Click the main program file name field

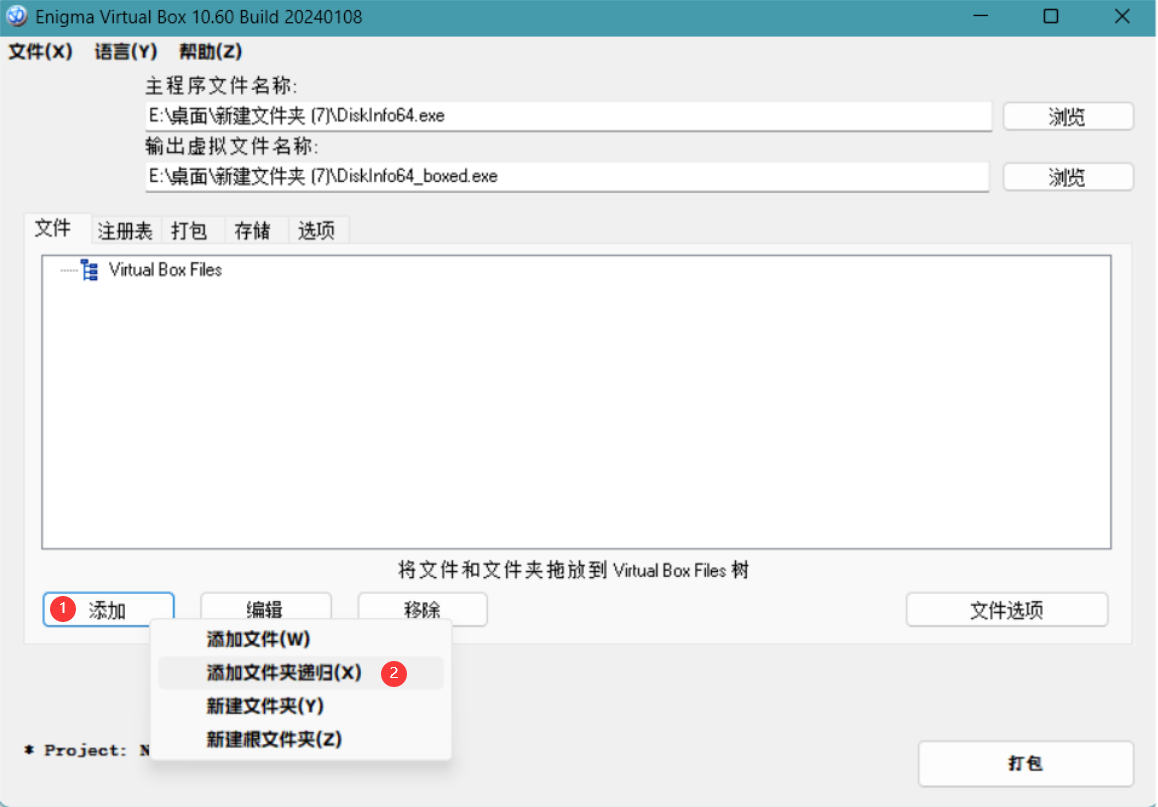coord(568,116)
